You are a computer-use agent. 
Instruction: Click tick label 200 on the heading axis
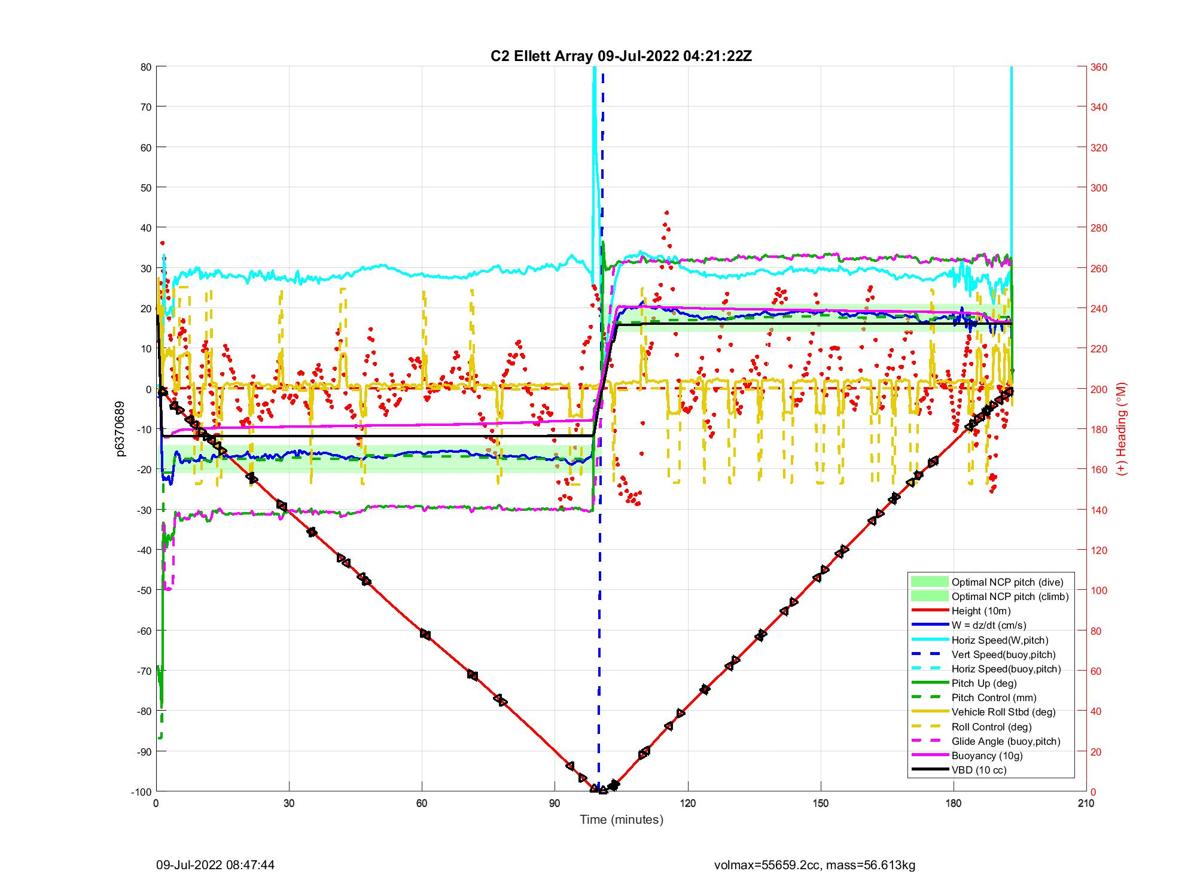coord(1099,389)
